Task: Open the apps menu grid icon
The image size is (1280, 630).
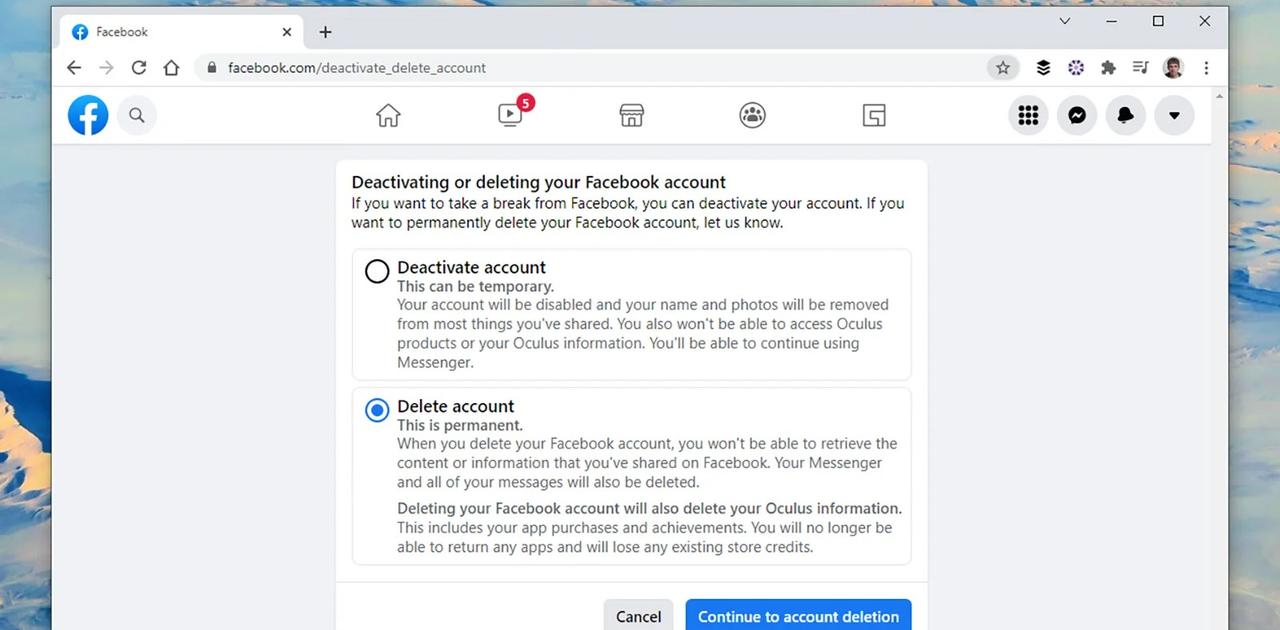Action: [x=1028, y=115]
